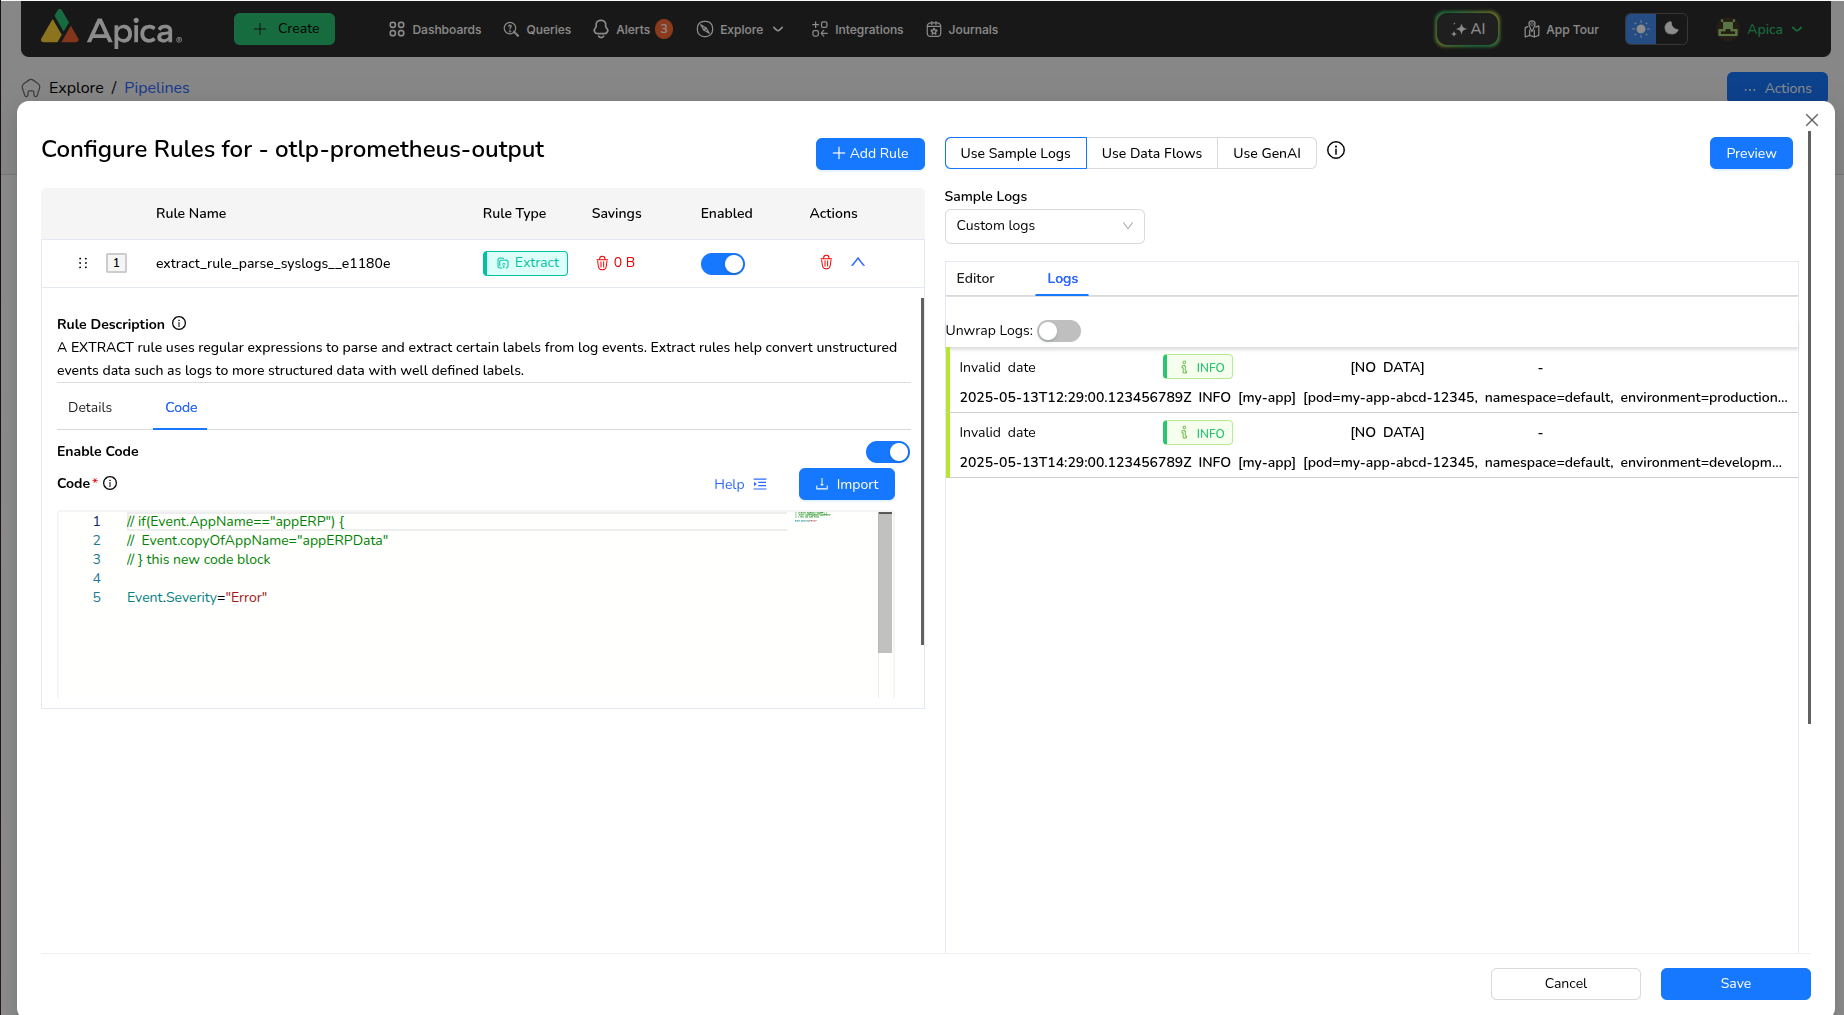Turn off the Enable Code switch
This screenshot has height=1015, width=1844.
tap(887, 452)
